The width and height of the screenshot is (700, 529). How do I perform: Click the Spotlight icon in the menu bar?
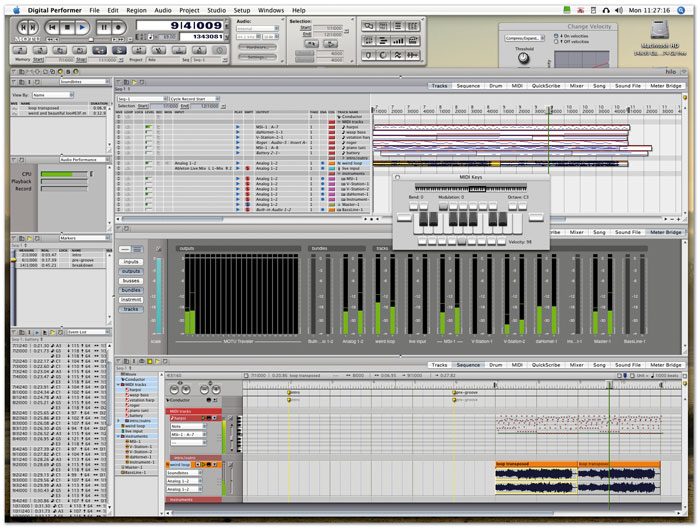pos(681,10)
